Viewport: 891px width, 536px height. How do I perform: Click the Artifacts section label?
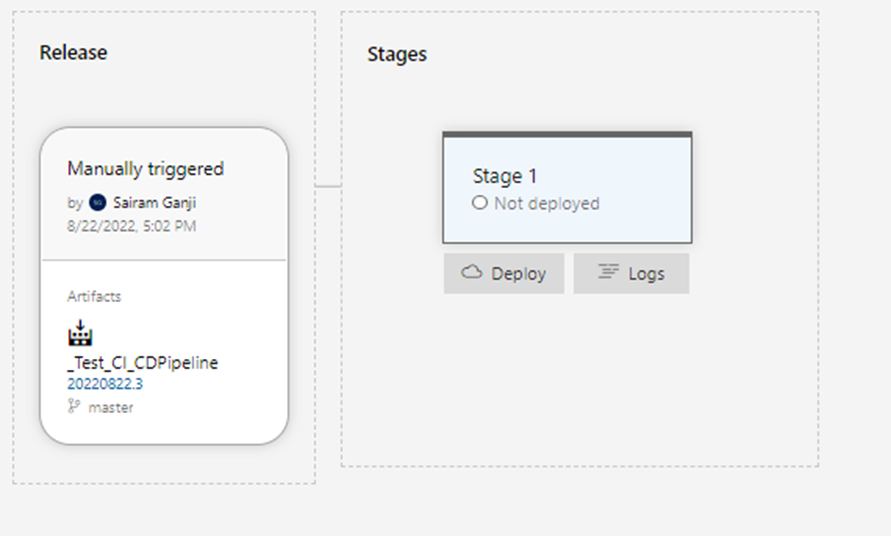click(94, 296)
